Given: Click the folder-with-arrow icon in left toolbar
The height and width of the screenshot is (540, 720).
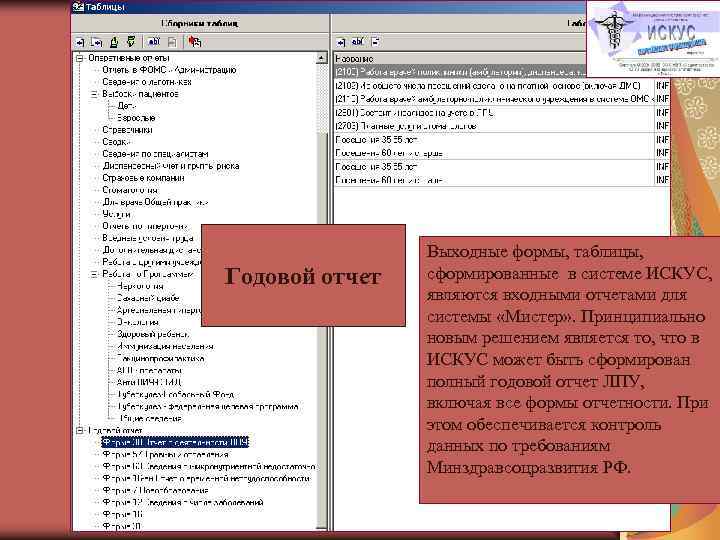Looking at the screenshot, I should [97, 42].
